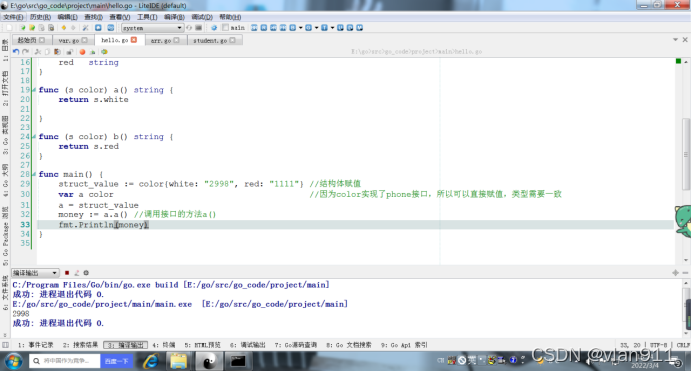Screen dimensions: 691x372
Task: Click the red breakpoint circle in editor toolbar
Action: (82, 52)
